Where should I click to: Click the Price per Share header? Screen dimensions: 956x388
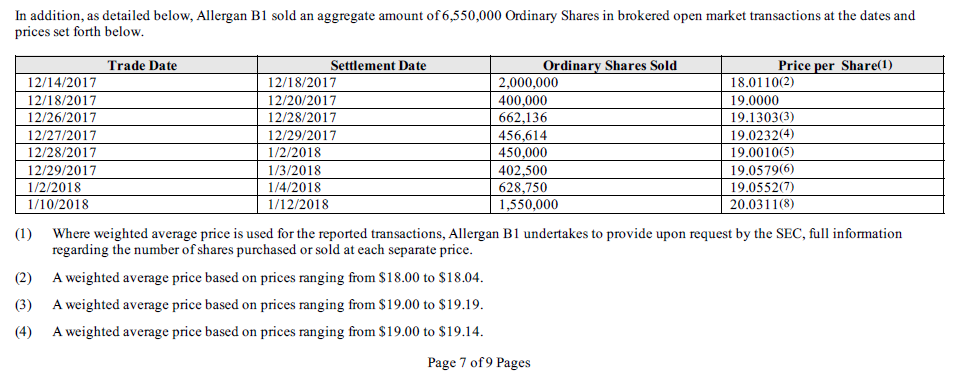(x=835, y=66)
